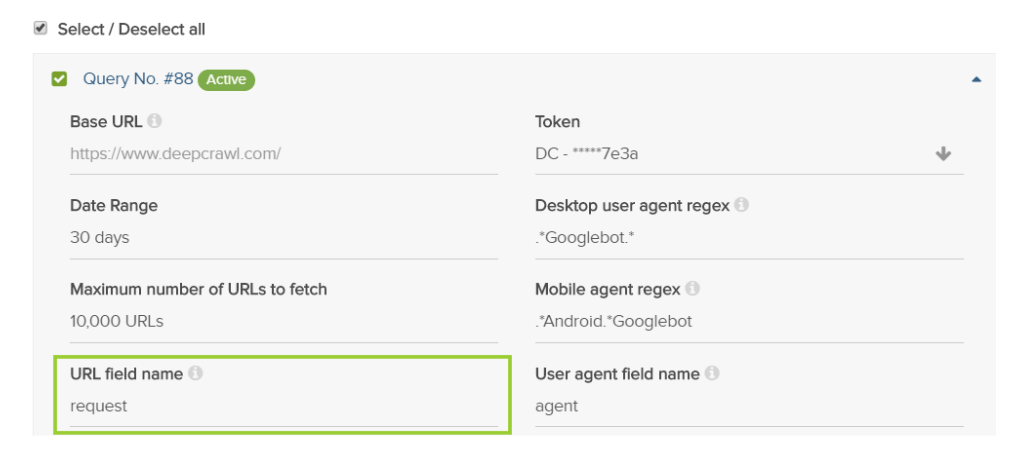Click the Query No. #88 title link
The width and height of the screenshot is (1017, 456).
[138, 79]
